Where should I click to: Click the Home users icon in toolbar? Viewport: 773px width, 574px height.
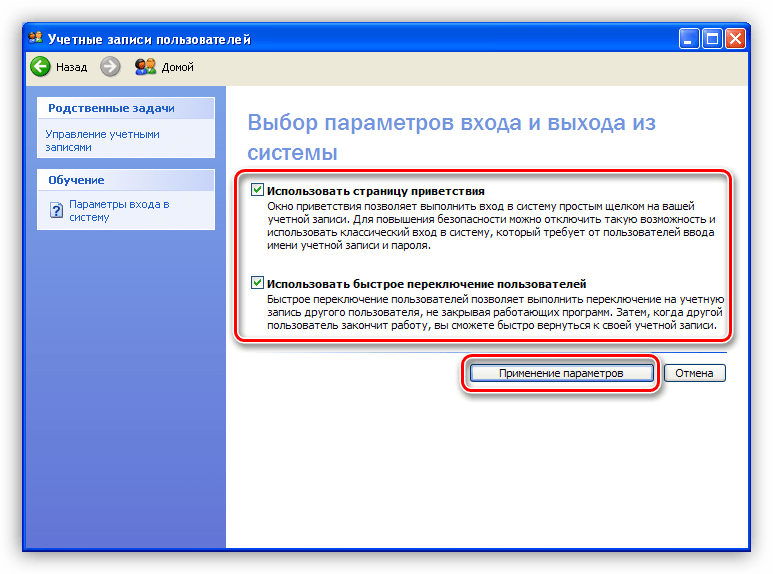pos(145,67)
